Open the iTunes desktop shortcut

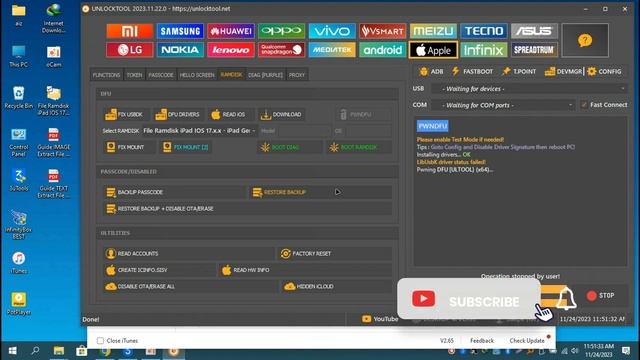[x=19, y=262]
